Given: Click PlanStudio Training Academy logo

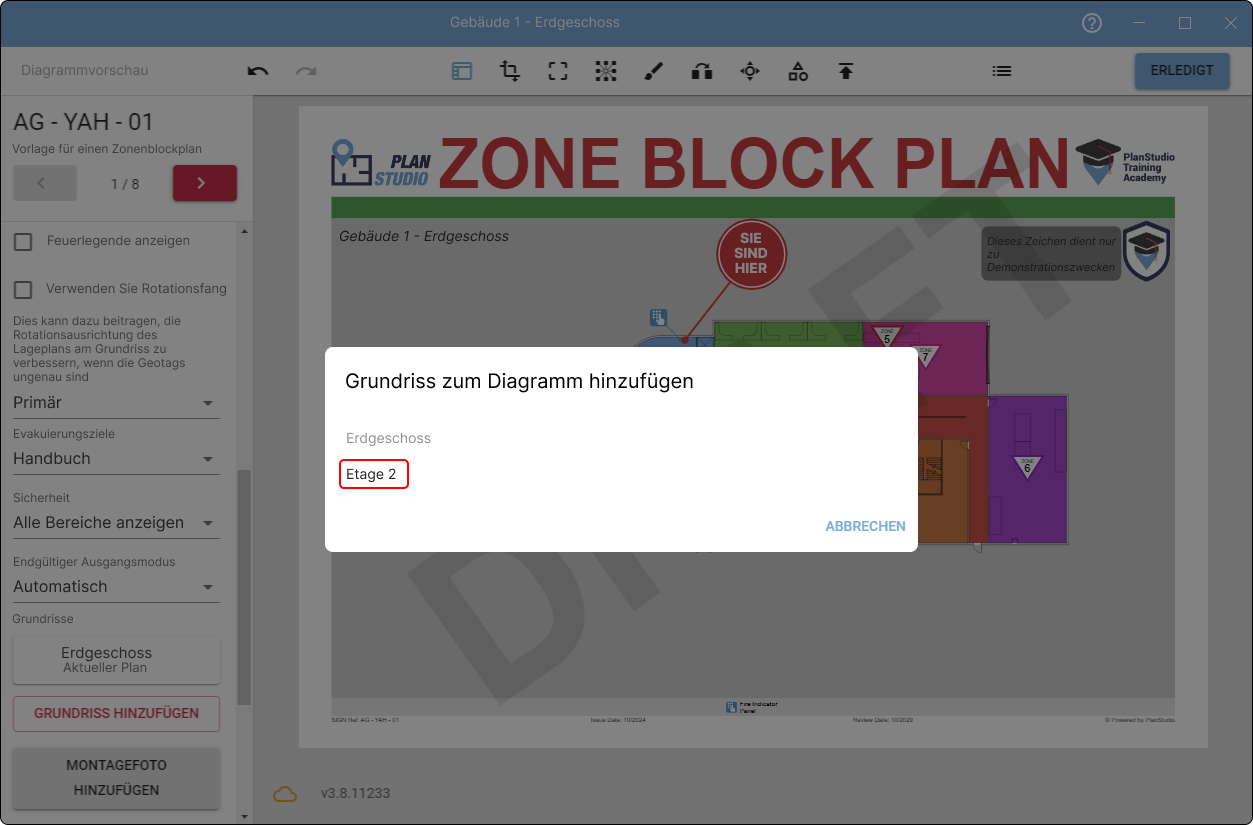Looking at the screenshot, I should [1125, 163].
